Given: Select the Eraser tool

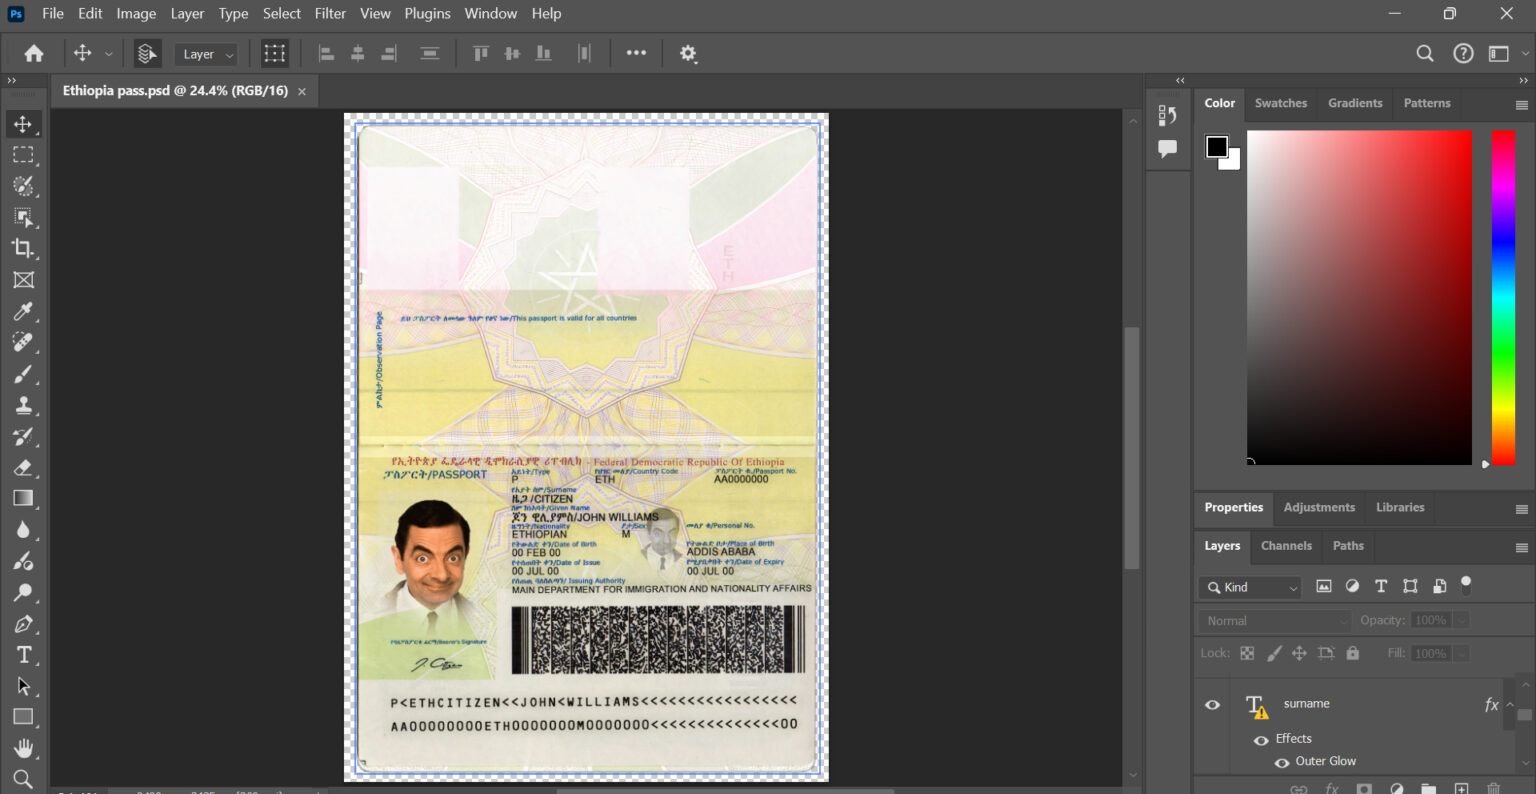Looking at the screenshot, I should point(23,467).
